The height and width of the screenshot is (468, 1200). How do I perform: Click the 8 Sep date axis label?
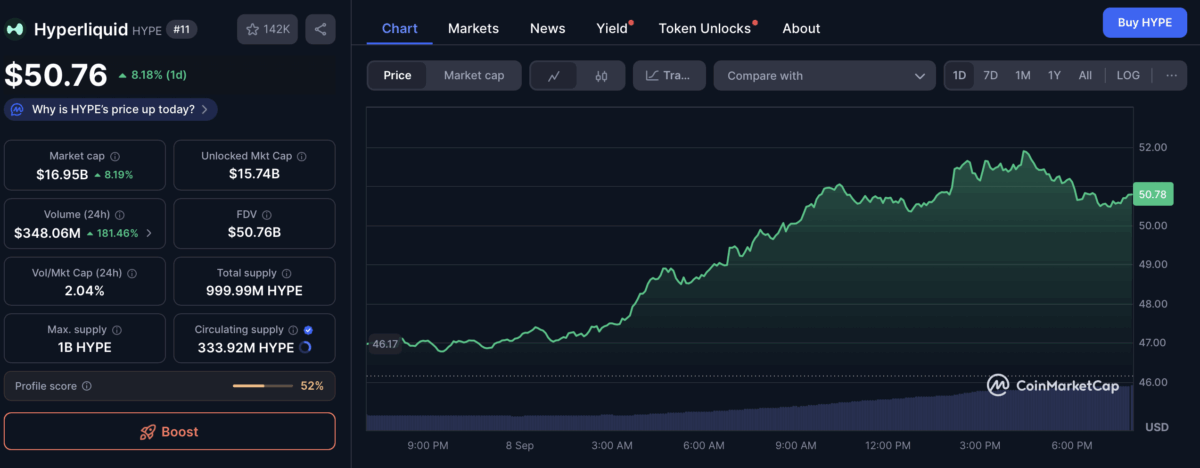[x=518, y=445]
